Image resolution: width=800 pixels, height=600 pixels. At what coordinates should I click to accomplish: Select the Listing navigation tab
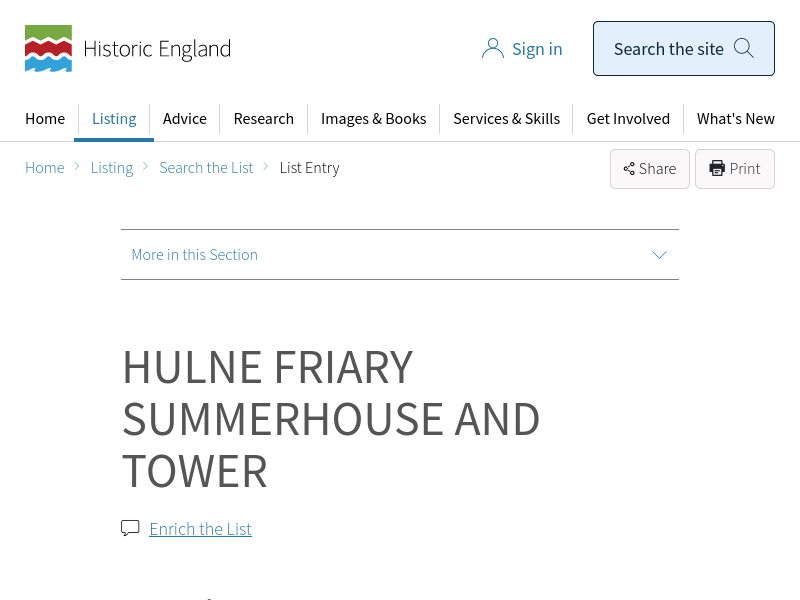coord(114,119)
